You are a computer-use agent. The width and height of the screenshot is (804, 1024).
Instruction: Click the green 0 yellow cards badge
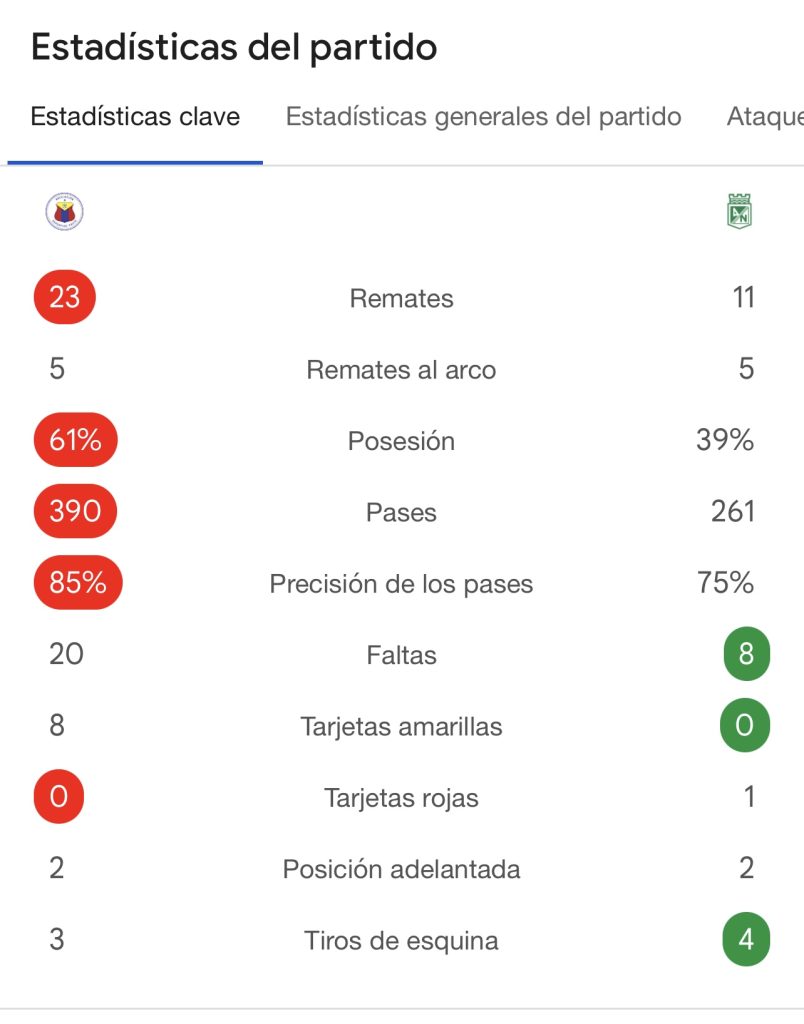click(745, 726)
